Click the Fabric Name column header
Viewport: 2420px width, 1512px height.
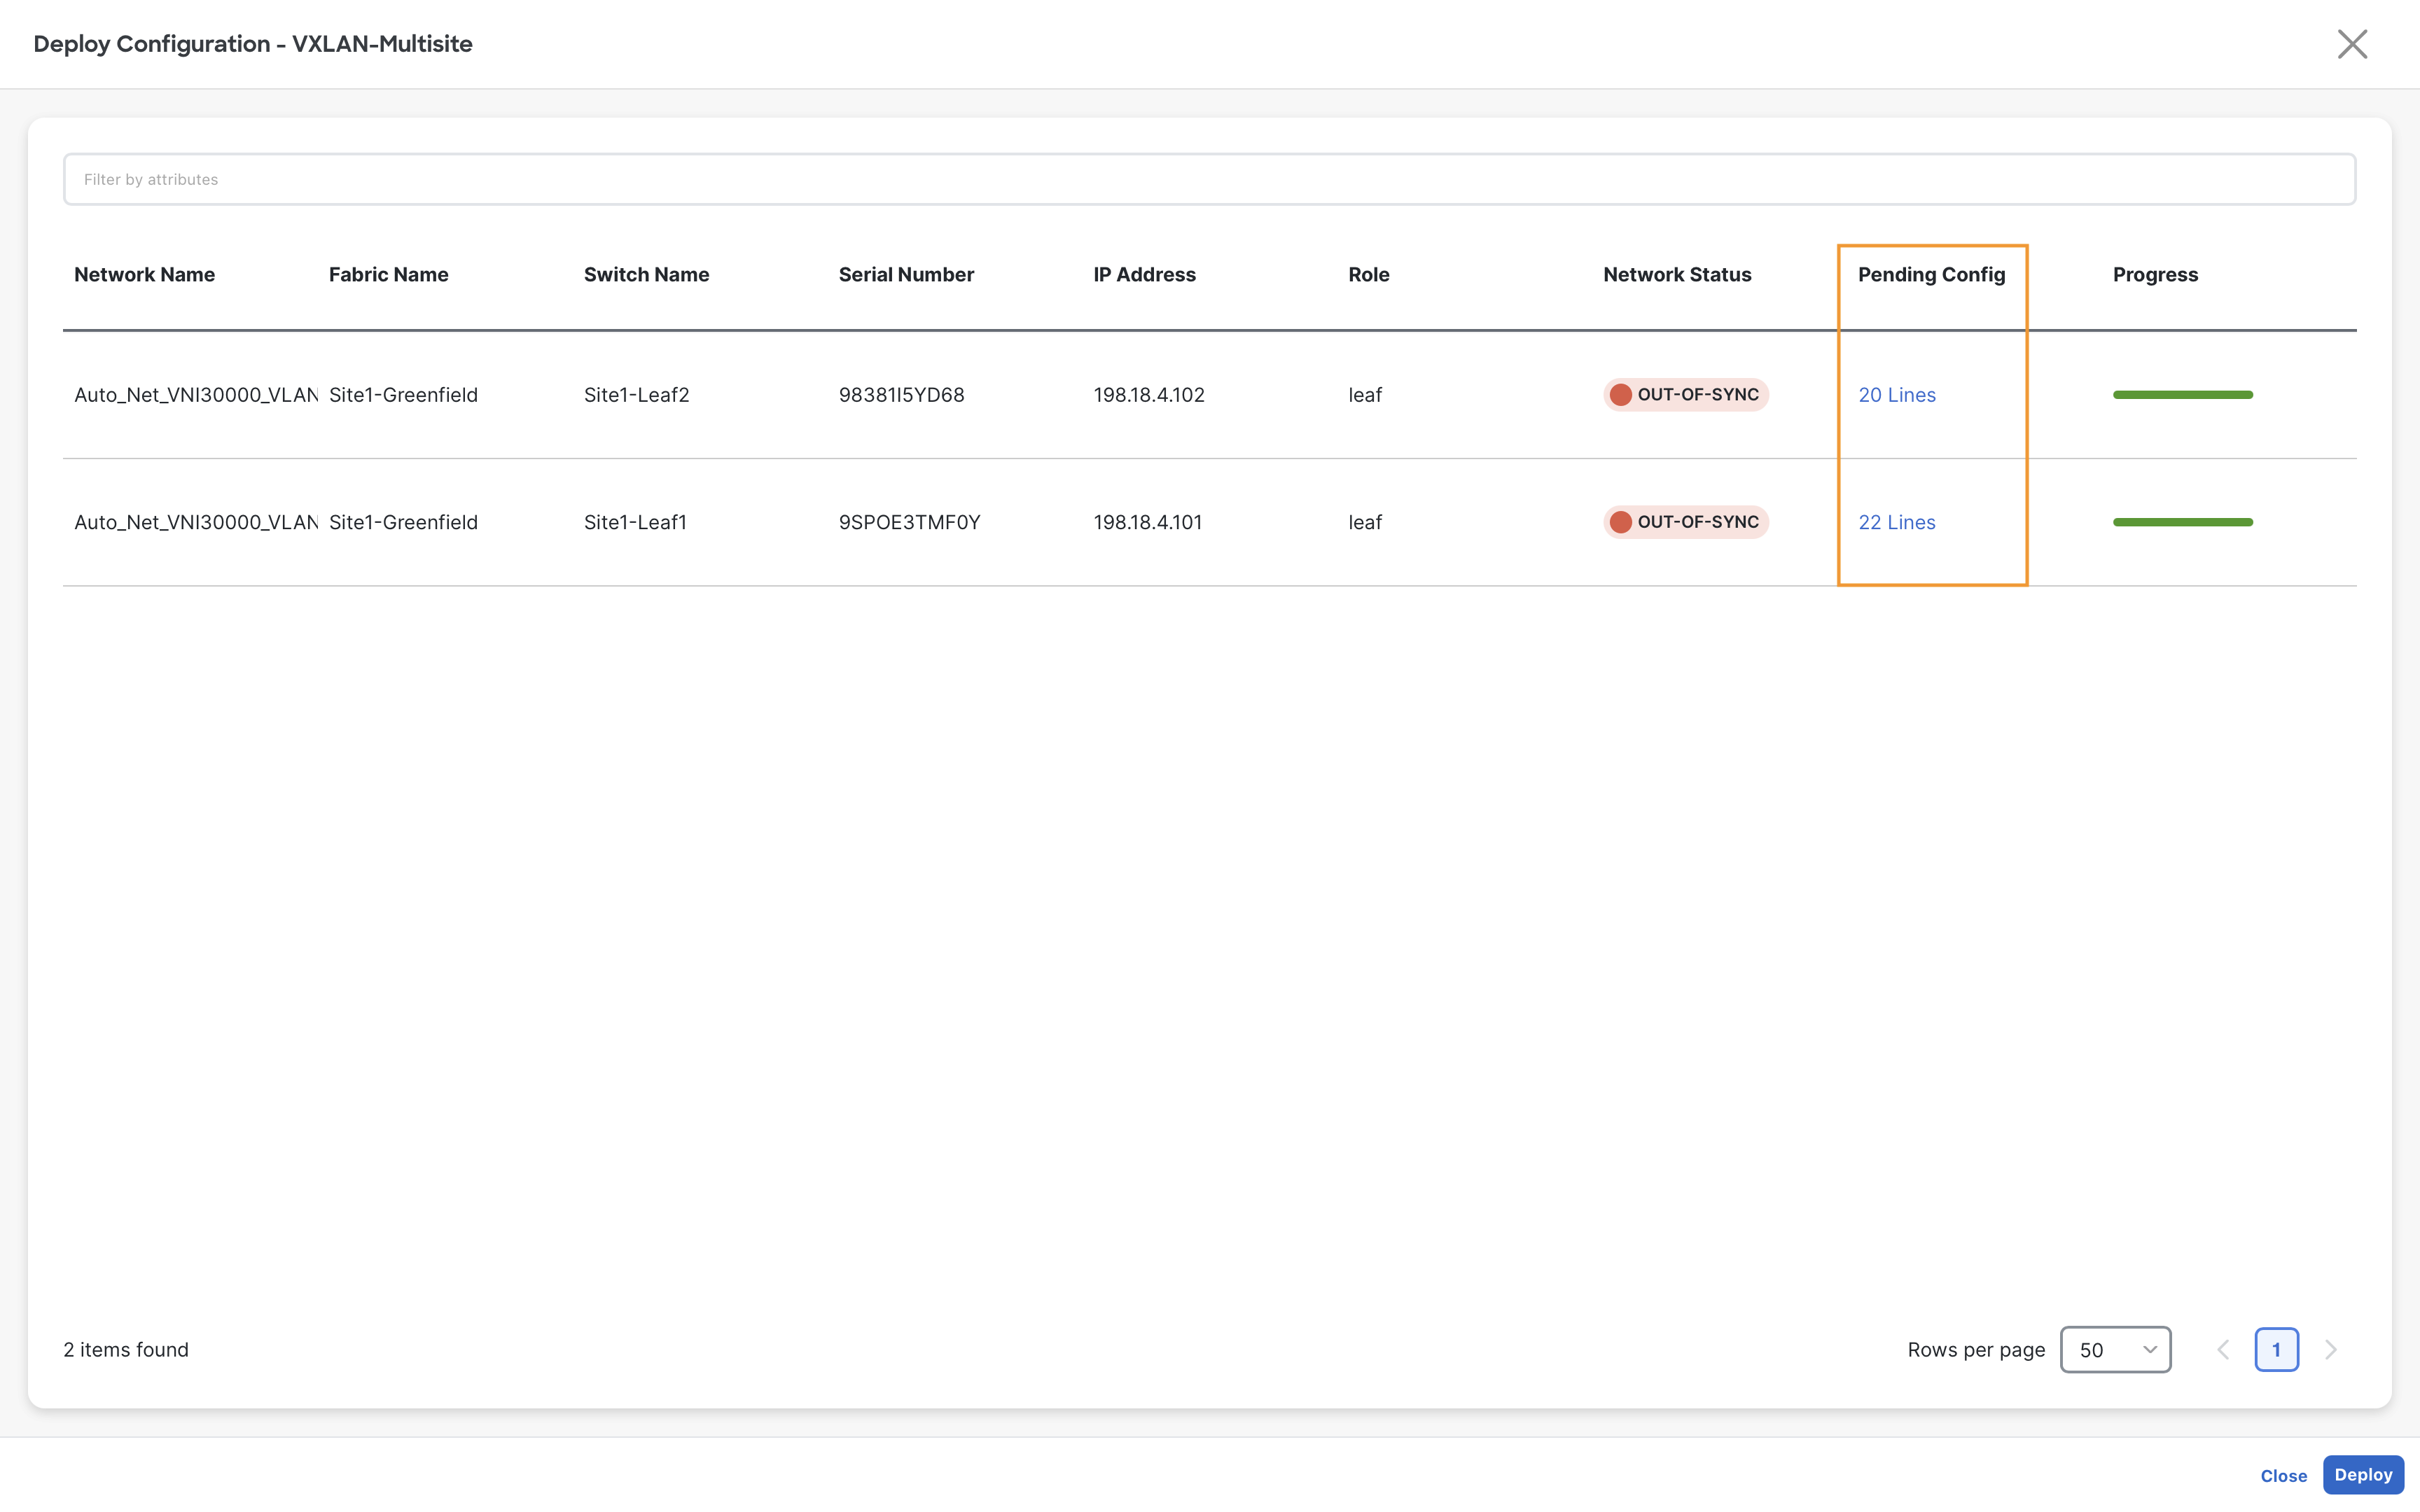(388, 275)
